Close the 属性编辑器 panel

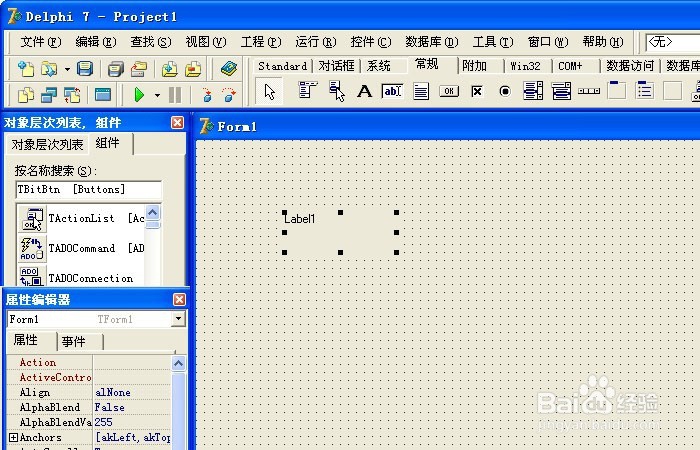click(179, 299)
